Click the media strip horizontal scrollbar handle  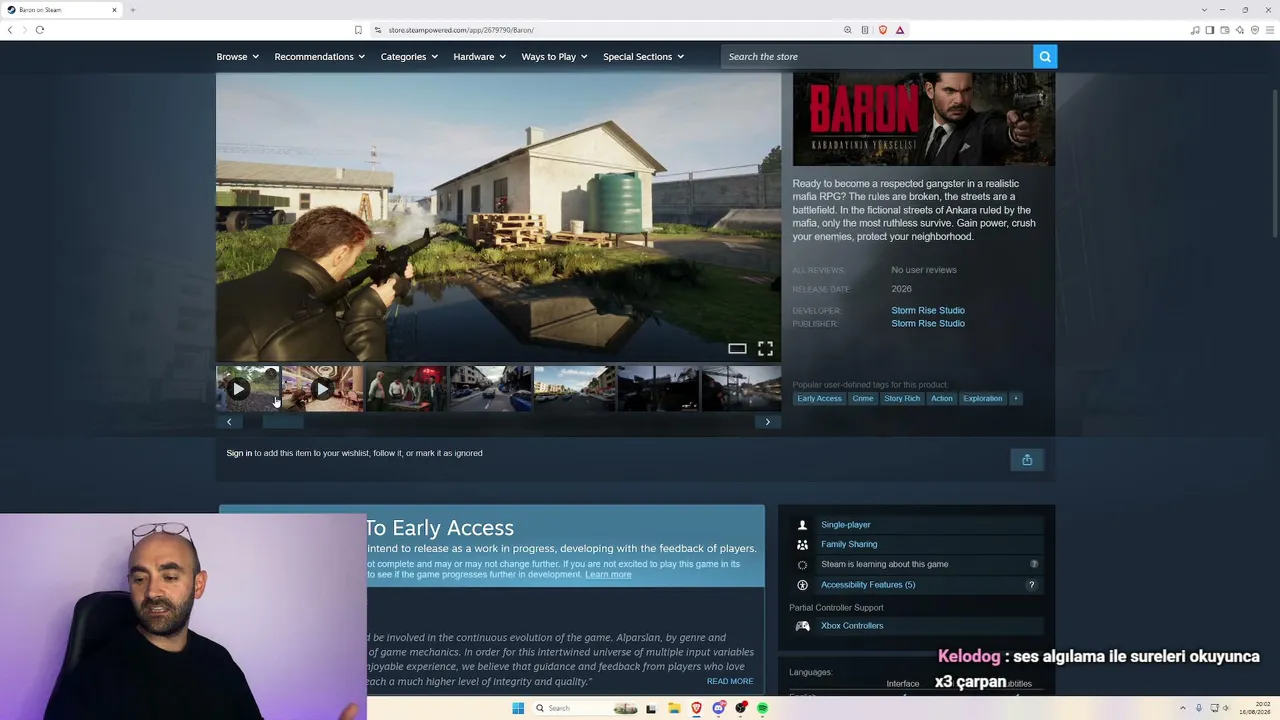click(x=282, y=422)
